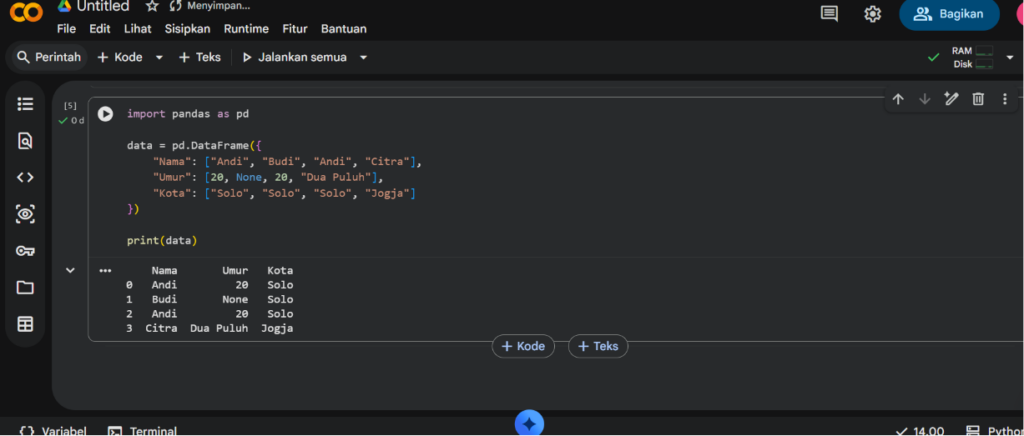Open the Runtime menu
The width and height of the screenshot is (1024, 436).
click(246, 29)
